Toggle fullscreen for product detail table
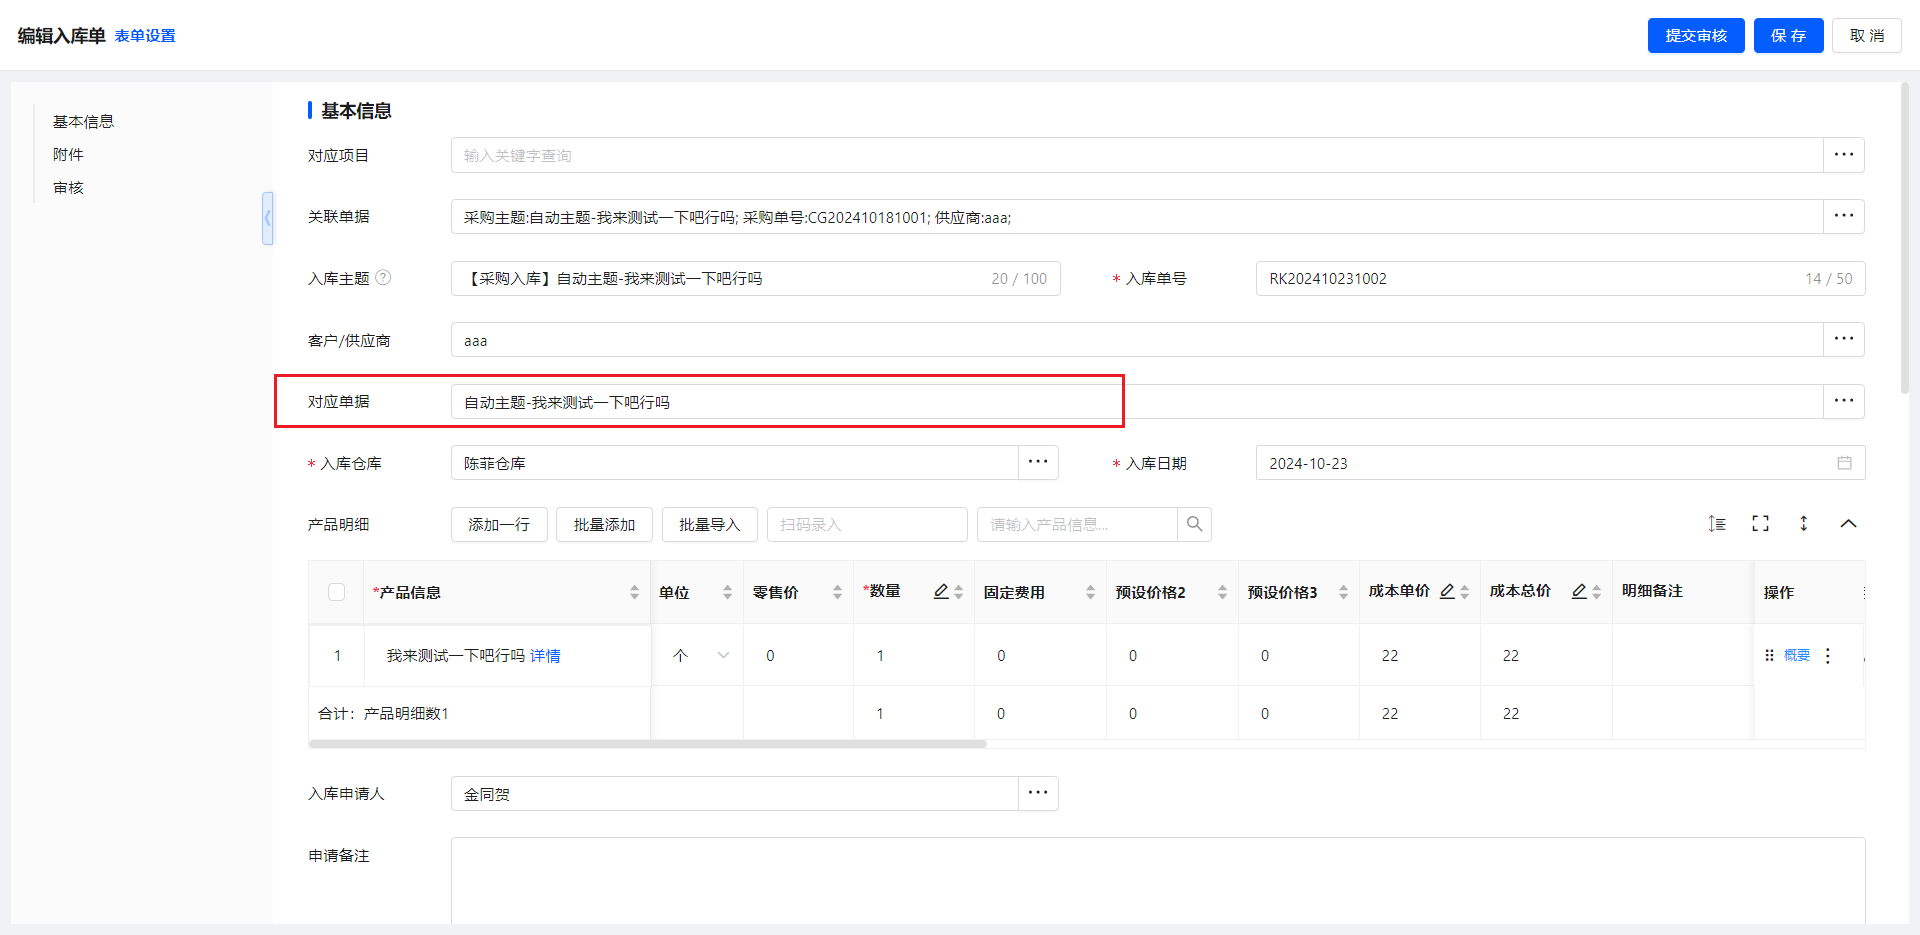 coord(1760,524)
